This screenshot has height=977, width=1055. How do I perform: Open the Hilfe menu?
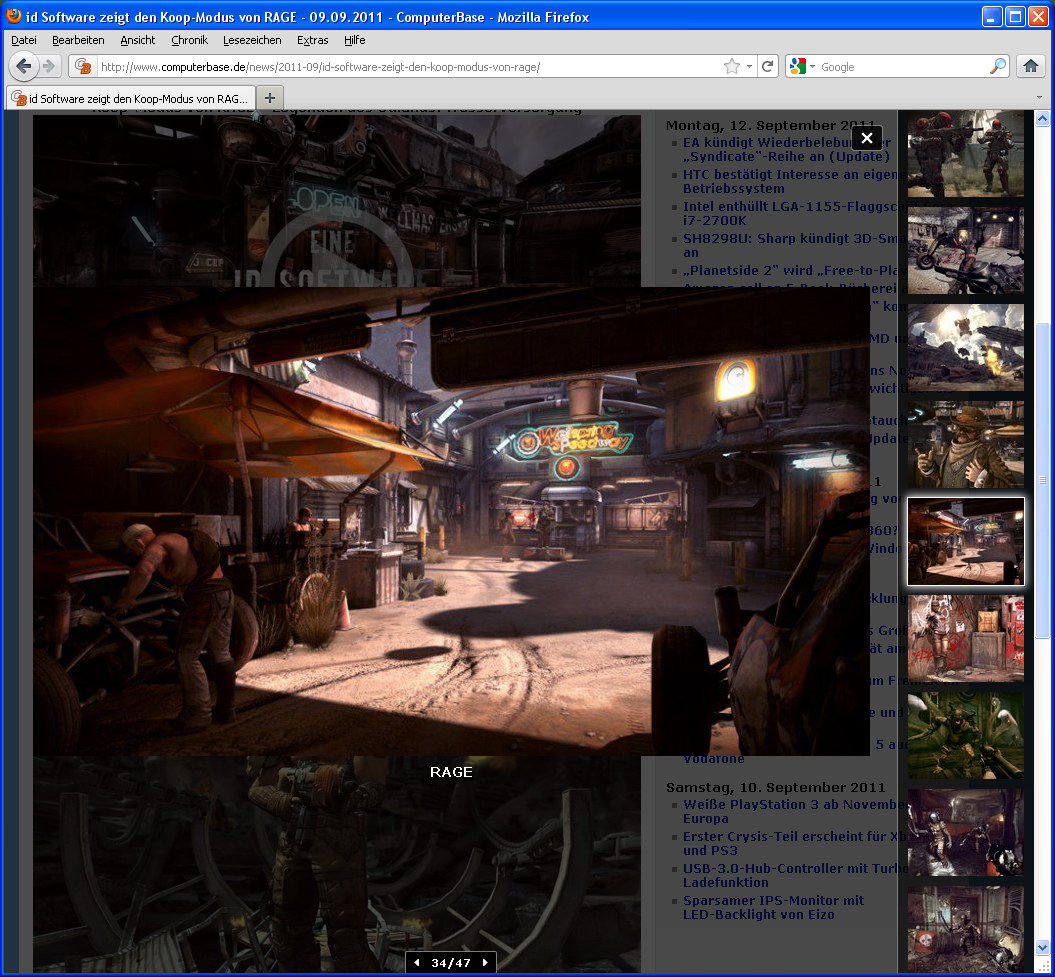click(x=355, y=40)
